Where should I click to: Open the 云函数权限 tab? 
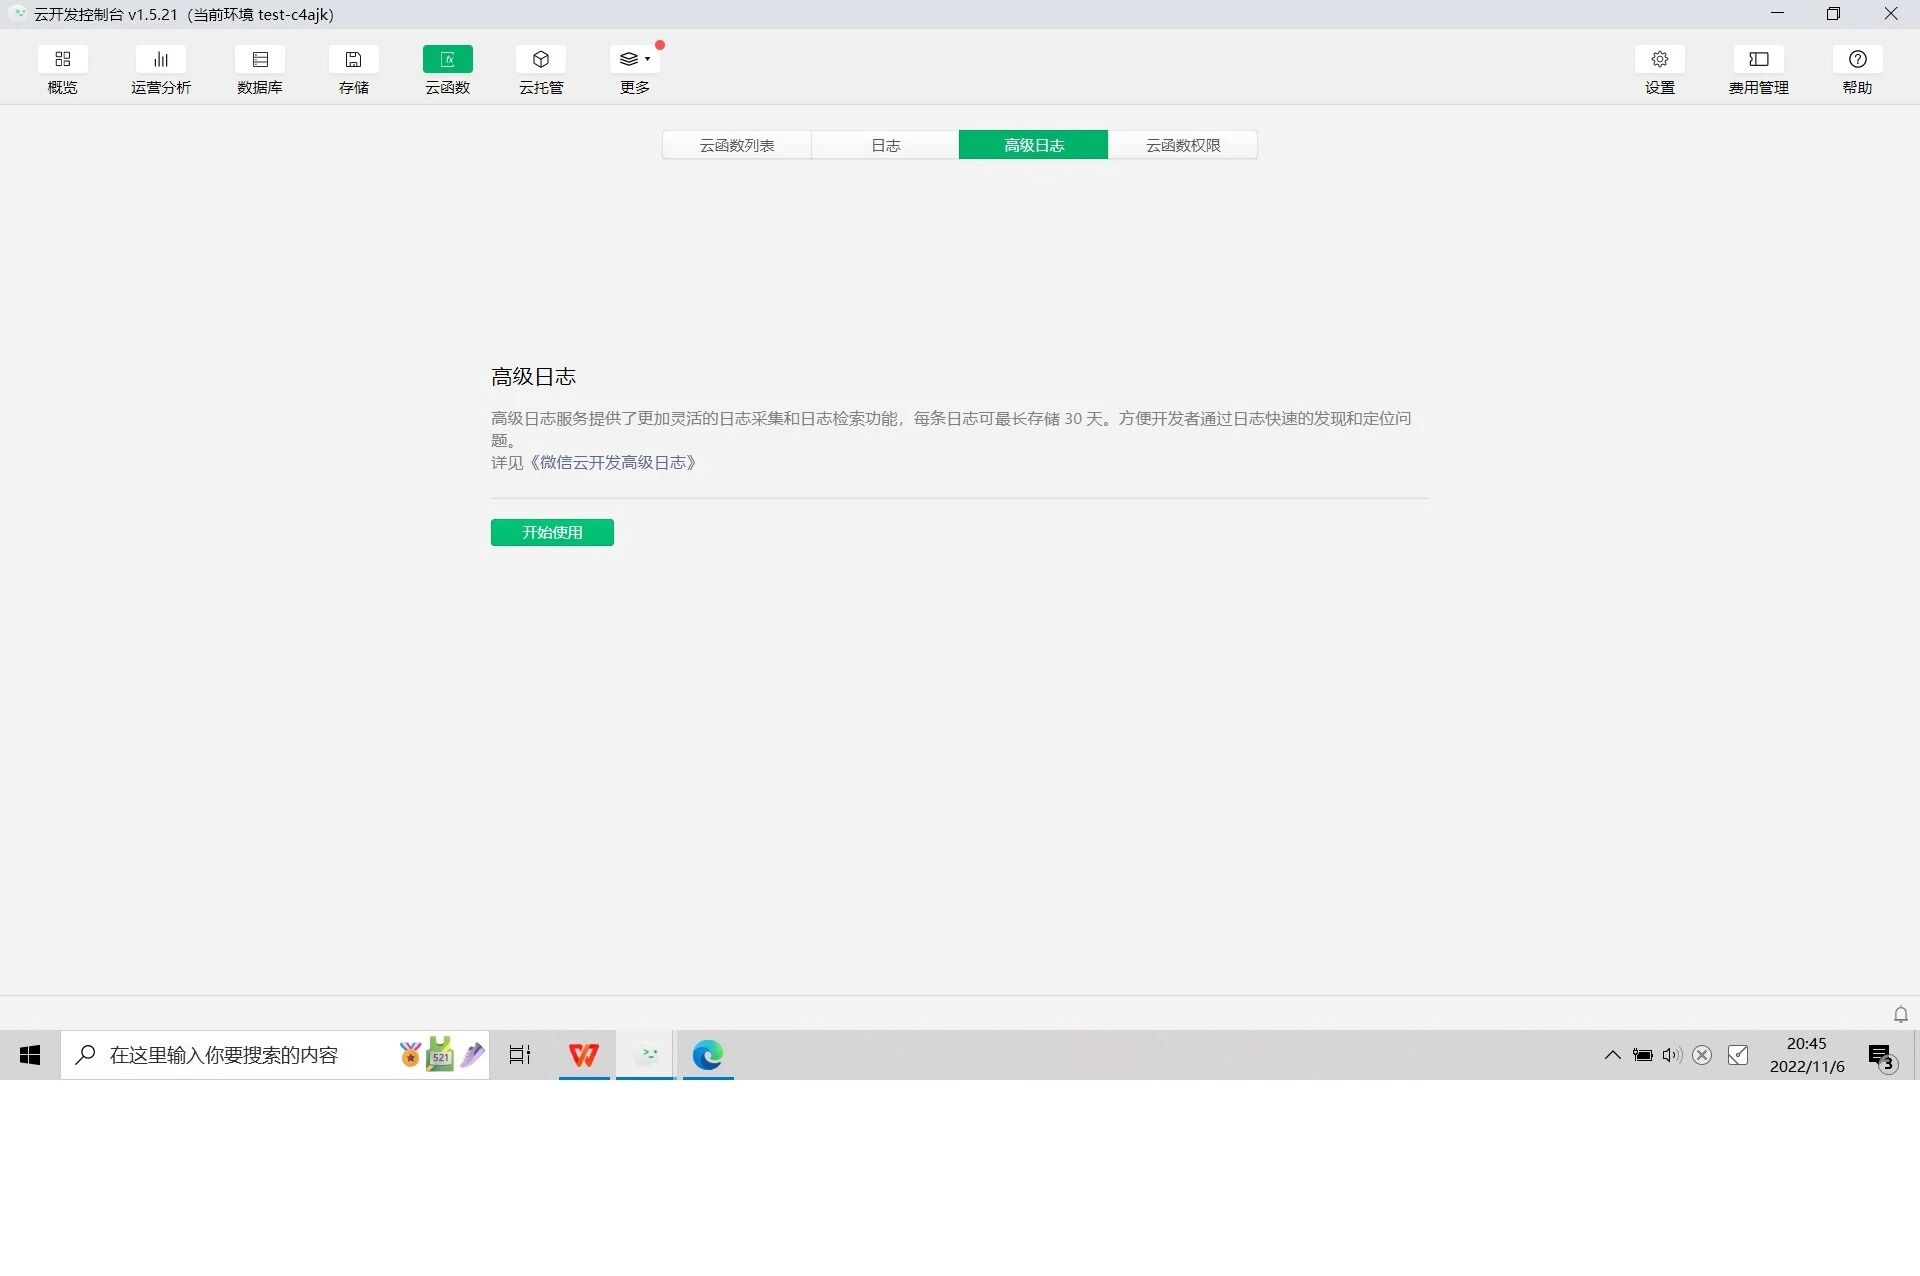click(1182, 145)
